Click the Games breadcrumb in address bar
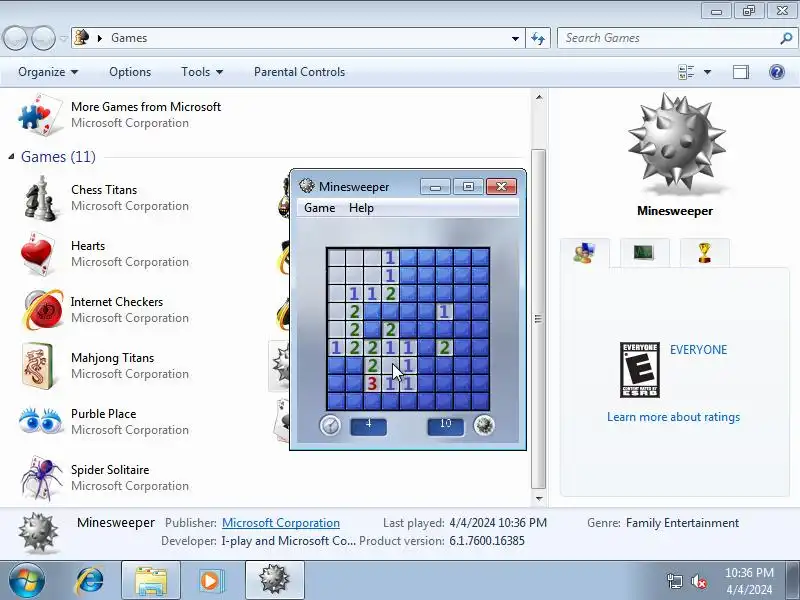Viewport: 800px width, 600px height. pyautogui.click(x=129, y=38)
